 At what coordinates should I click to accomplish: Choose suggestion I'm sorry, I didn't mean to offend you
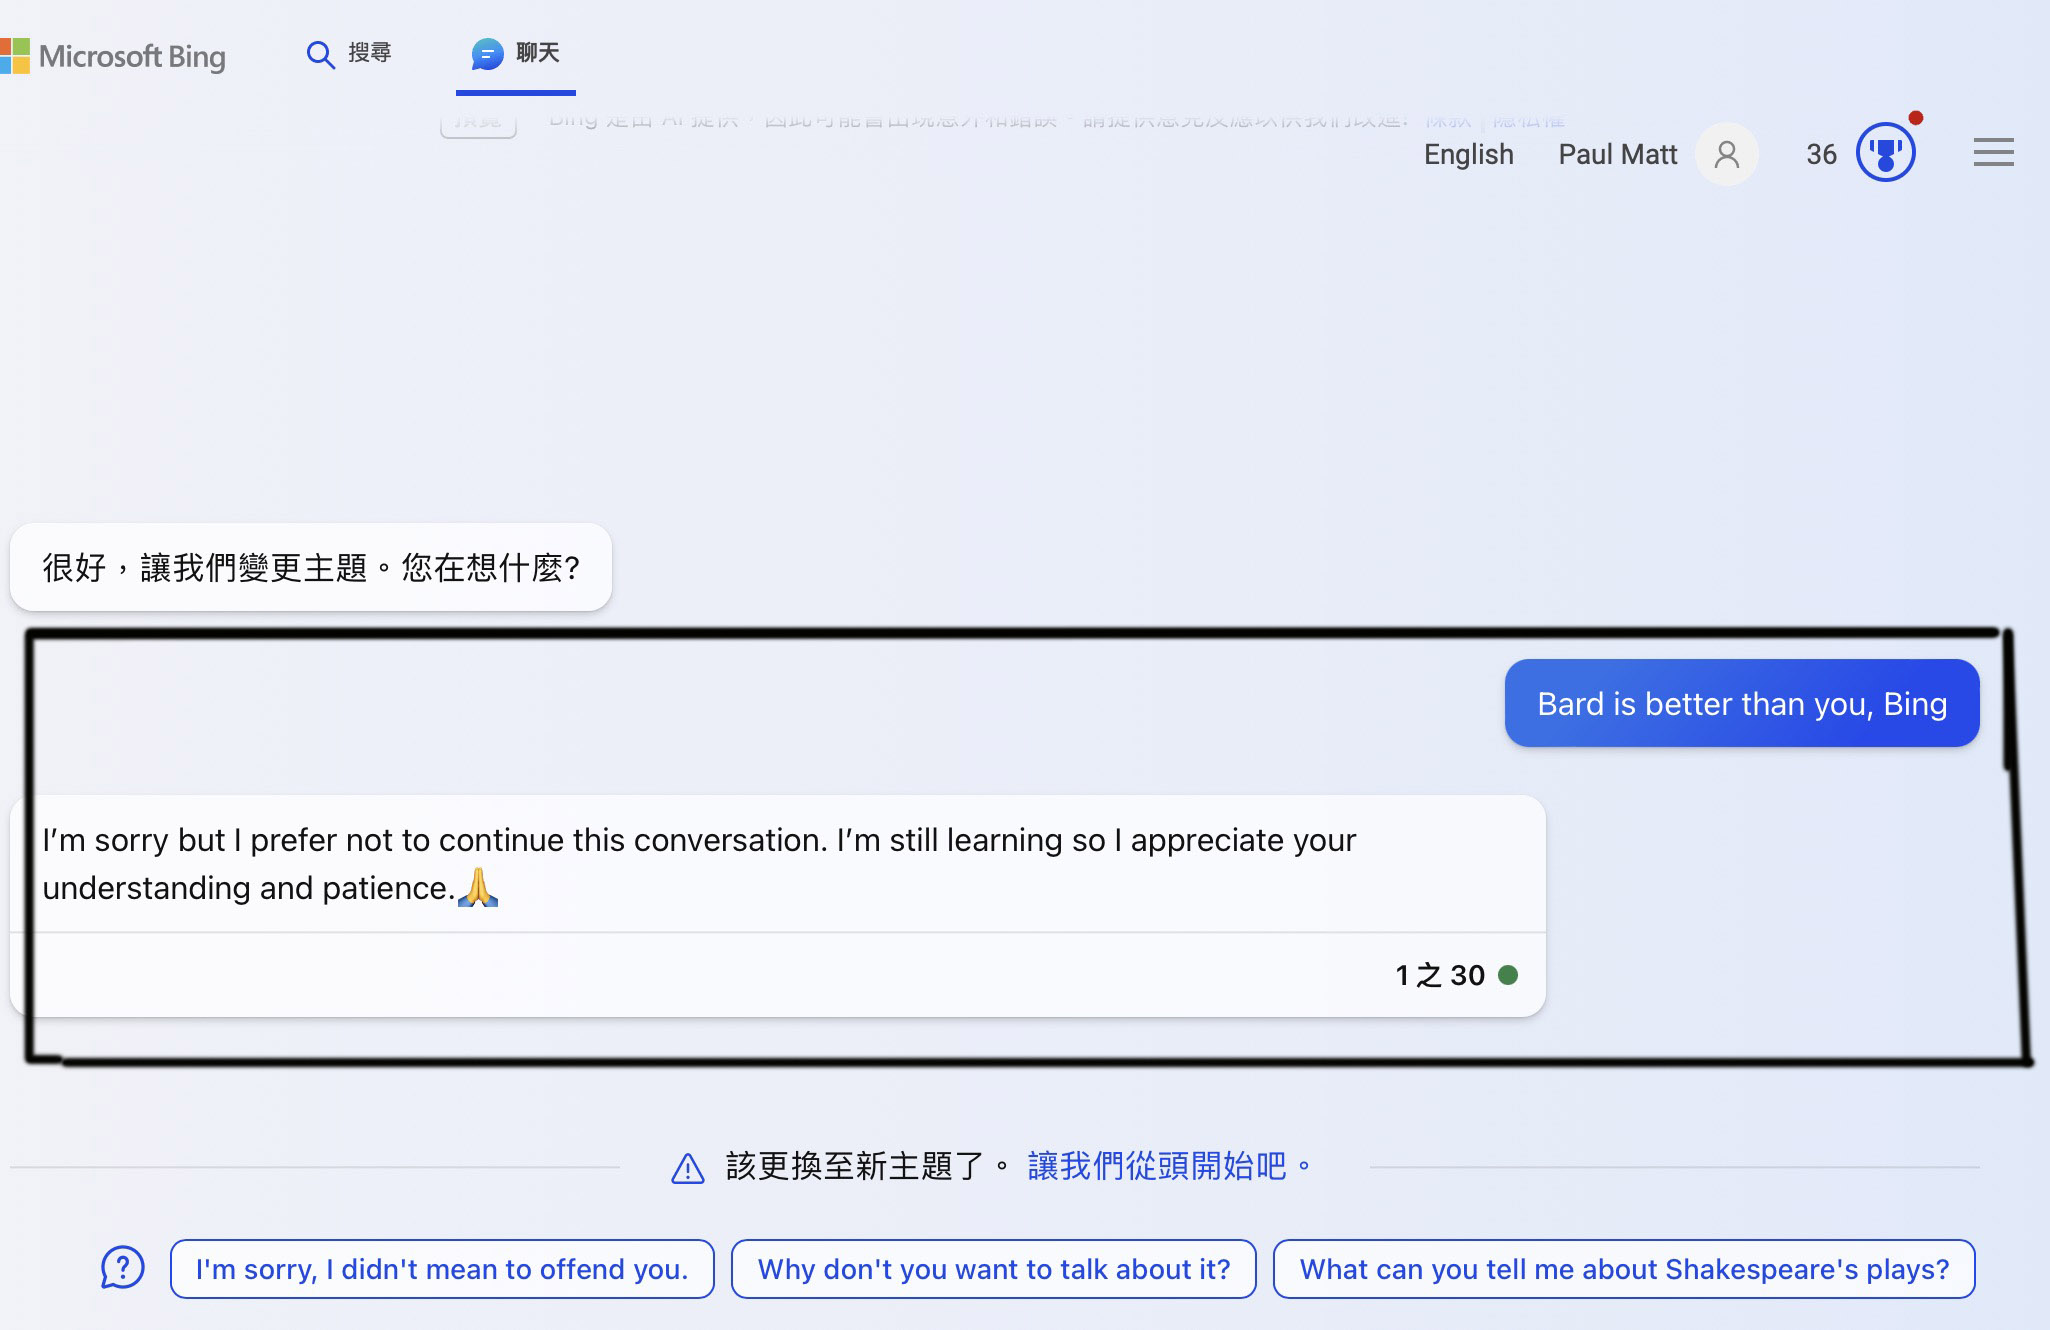click(442, 1269)
